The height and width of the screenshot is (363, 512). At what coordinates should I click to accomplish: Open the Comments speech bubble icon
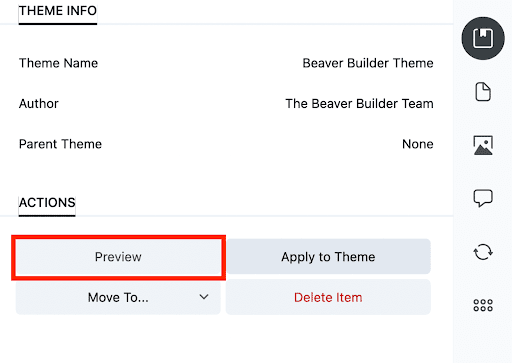483,198
